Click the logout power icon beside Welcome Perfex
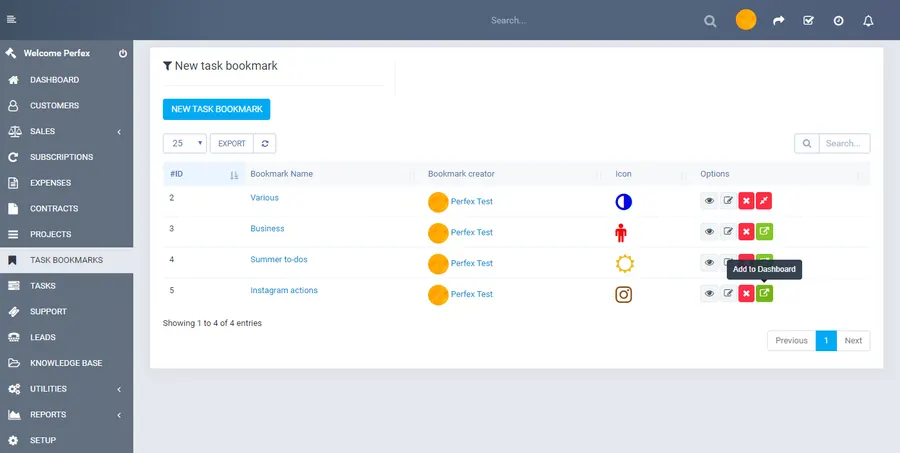 point(123,53)
